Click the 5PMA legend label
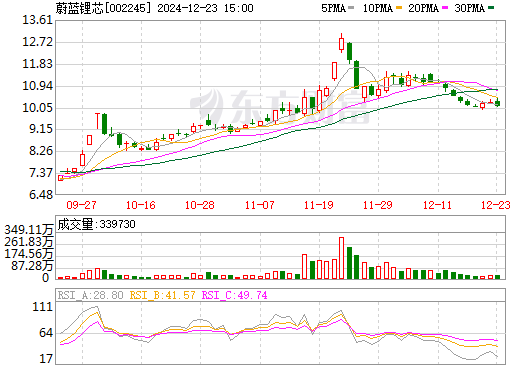This screenshot has width=520, height=365. [x=333, y=8]
